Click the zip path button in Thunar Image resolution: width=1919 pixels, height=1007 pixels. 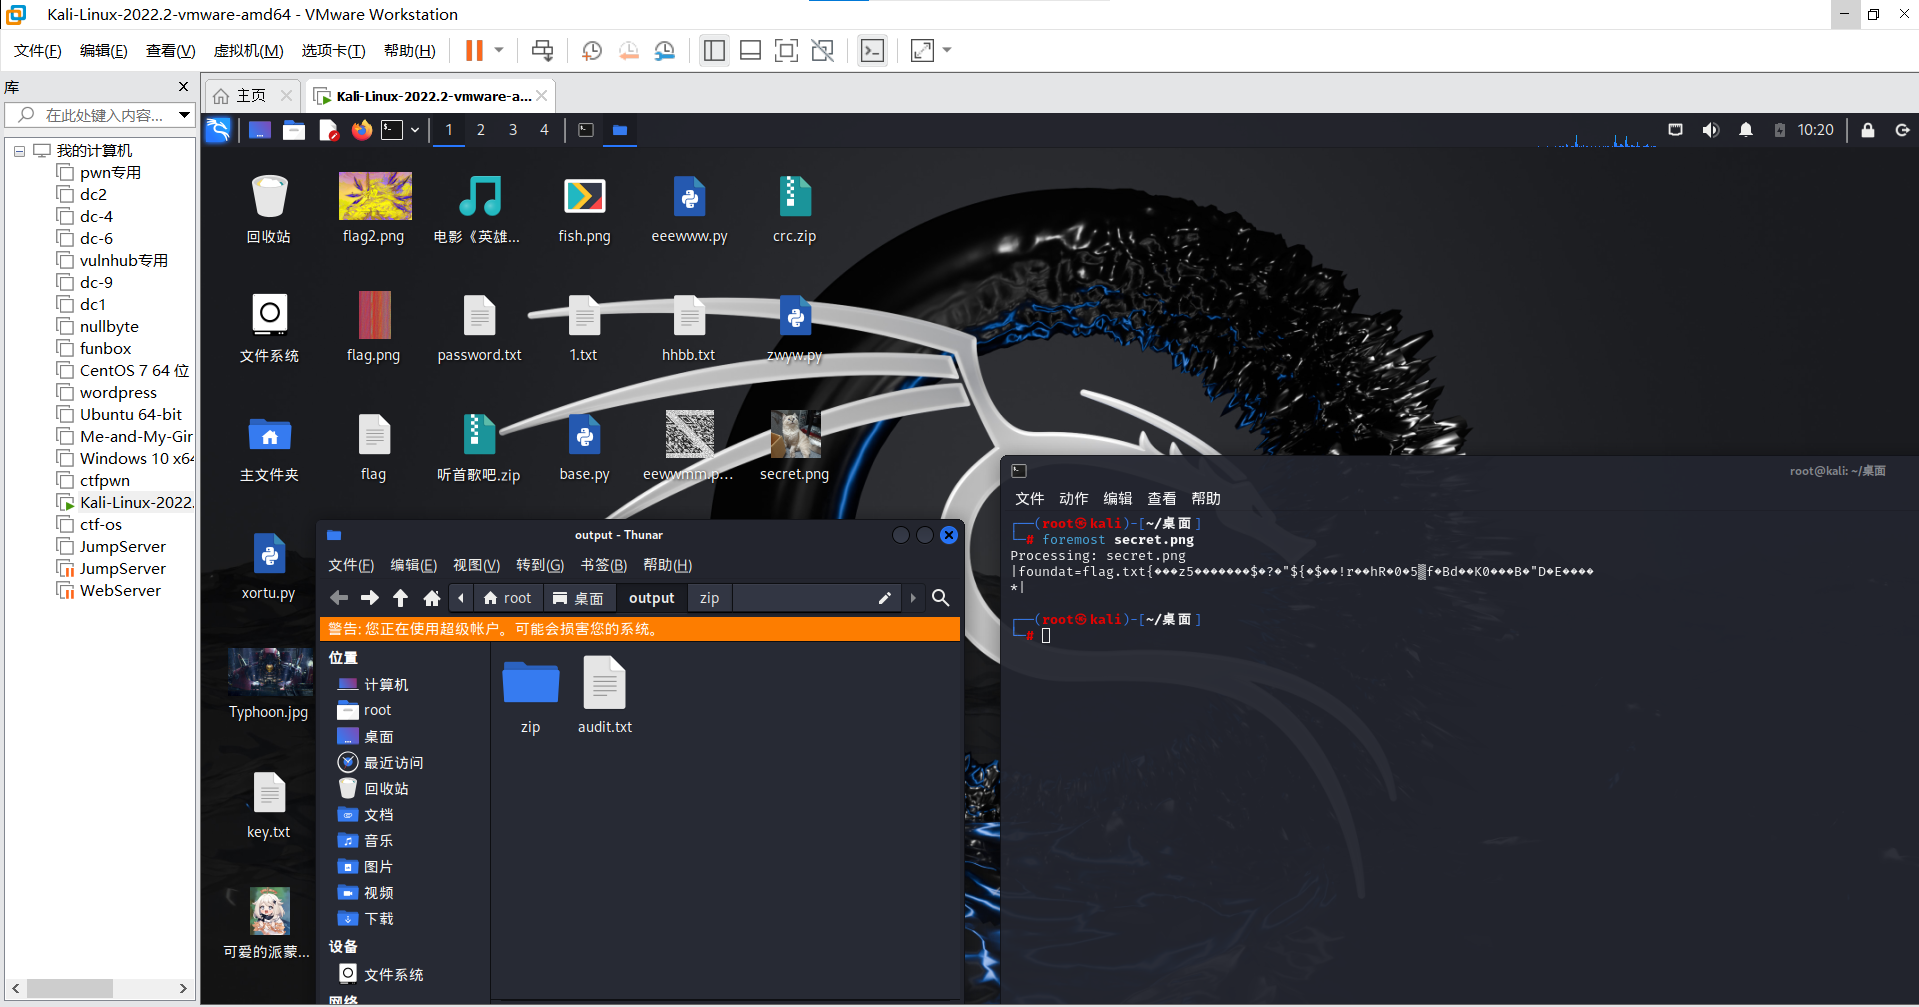709,598
